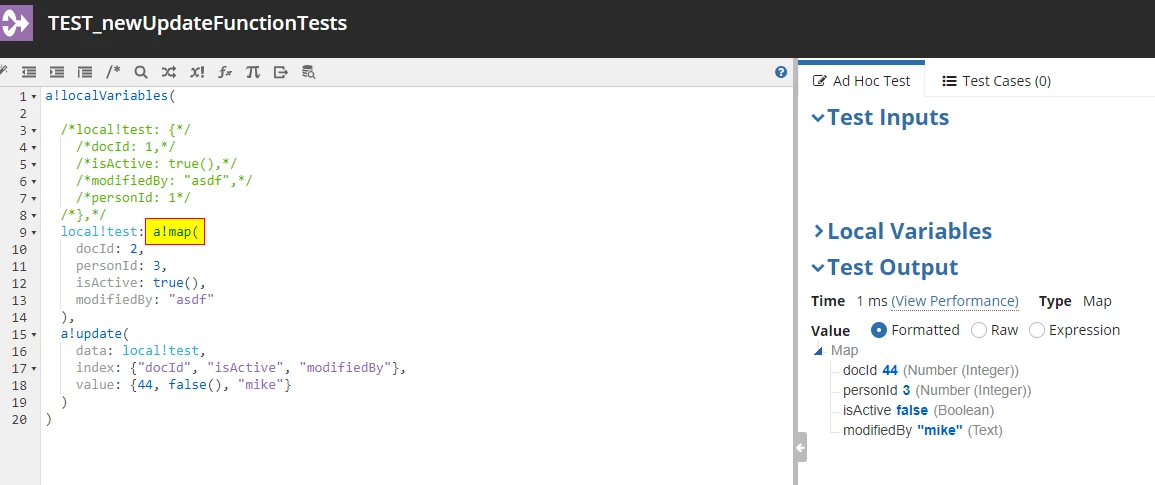This screenshot has width=1155, height=485.
Task: Click the TEST_newUpdateFunctionTests title
Action: [x=197, y=23]
